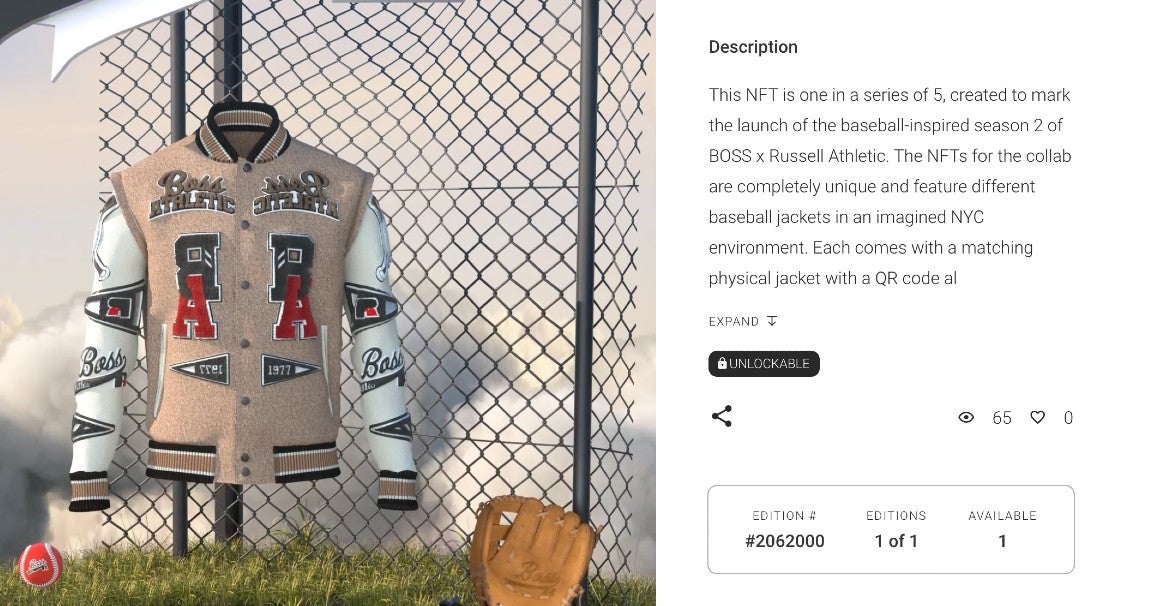The image size is (1160, 606).
Task: Click the red Boss baseball
Action: click(40, 564)
